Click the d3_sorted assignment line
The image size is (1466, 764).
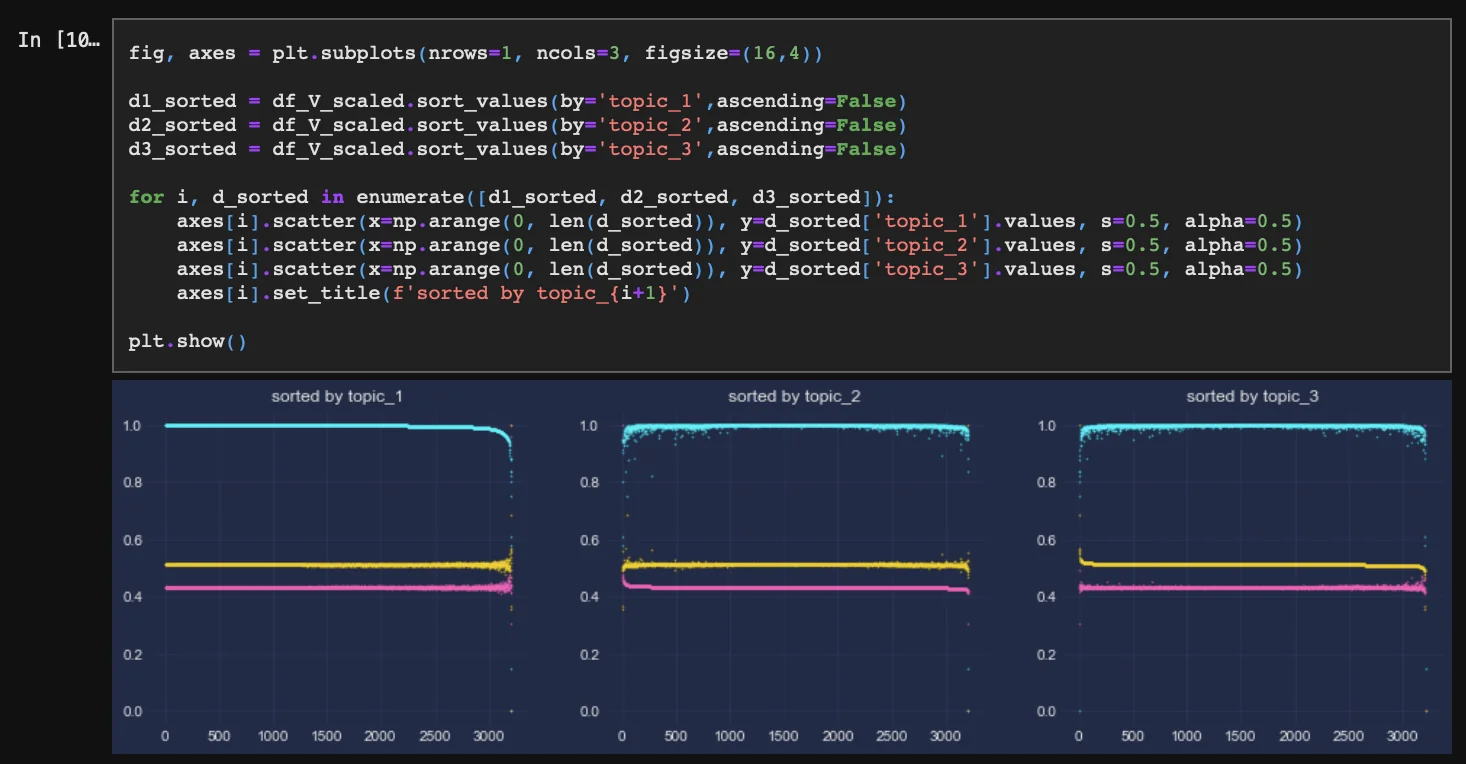tap(517, 149)
